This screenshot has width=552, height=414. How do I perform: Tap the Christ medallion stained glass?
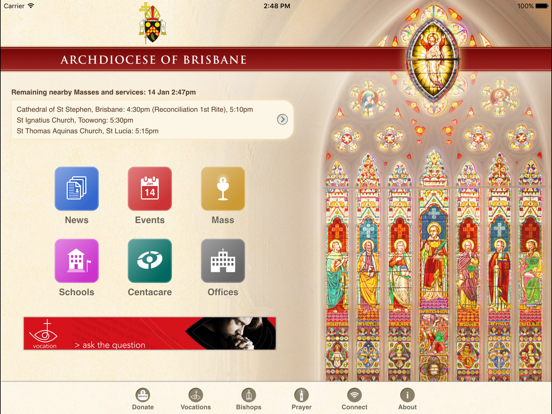pyautogui.click(x=433, y=61)
